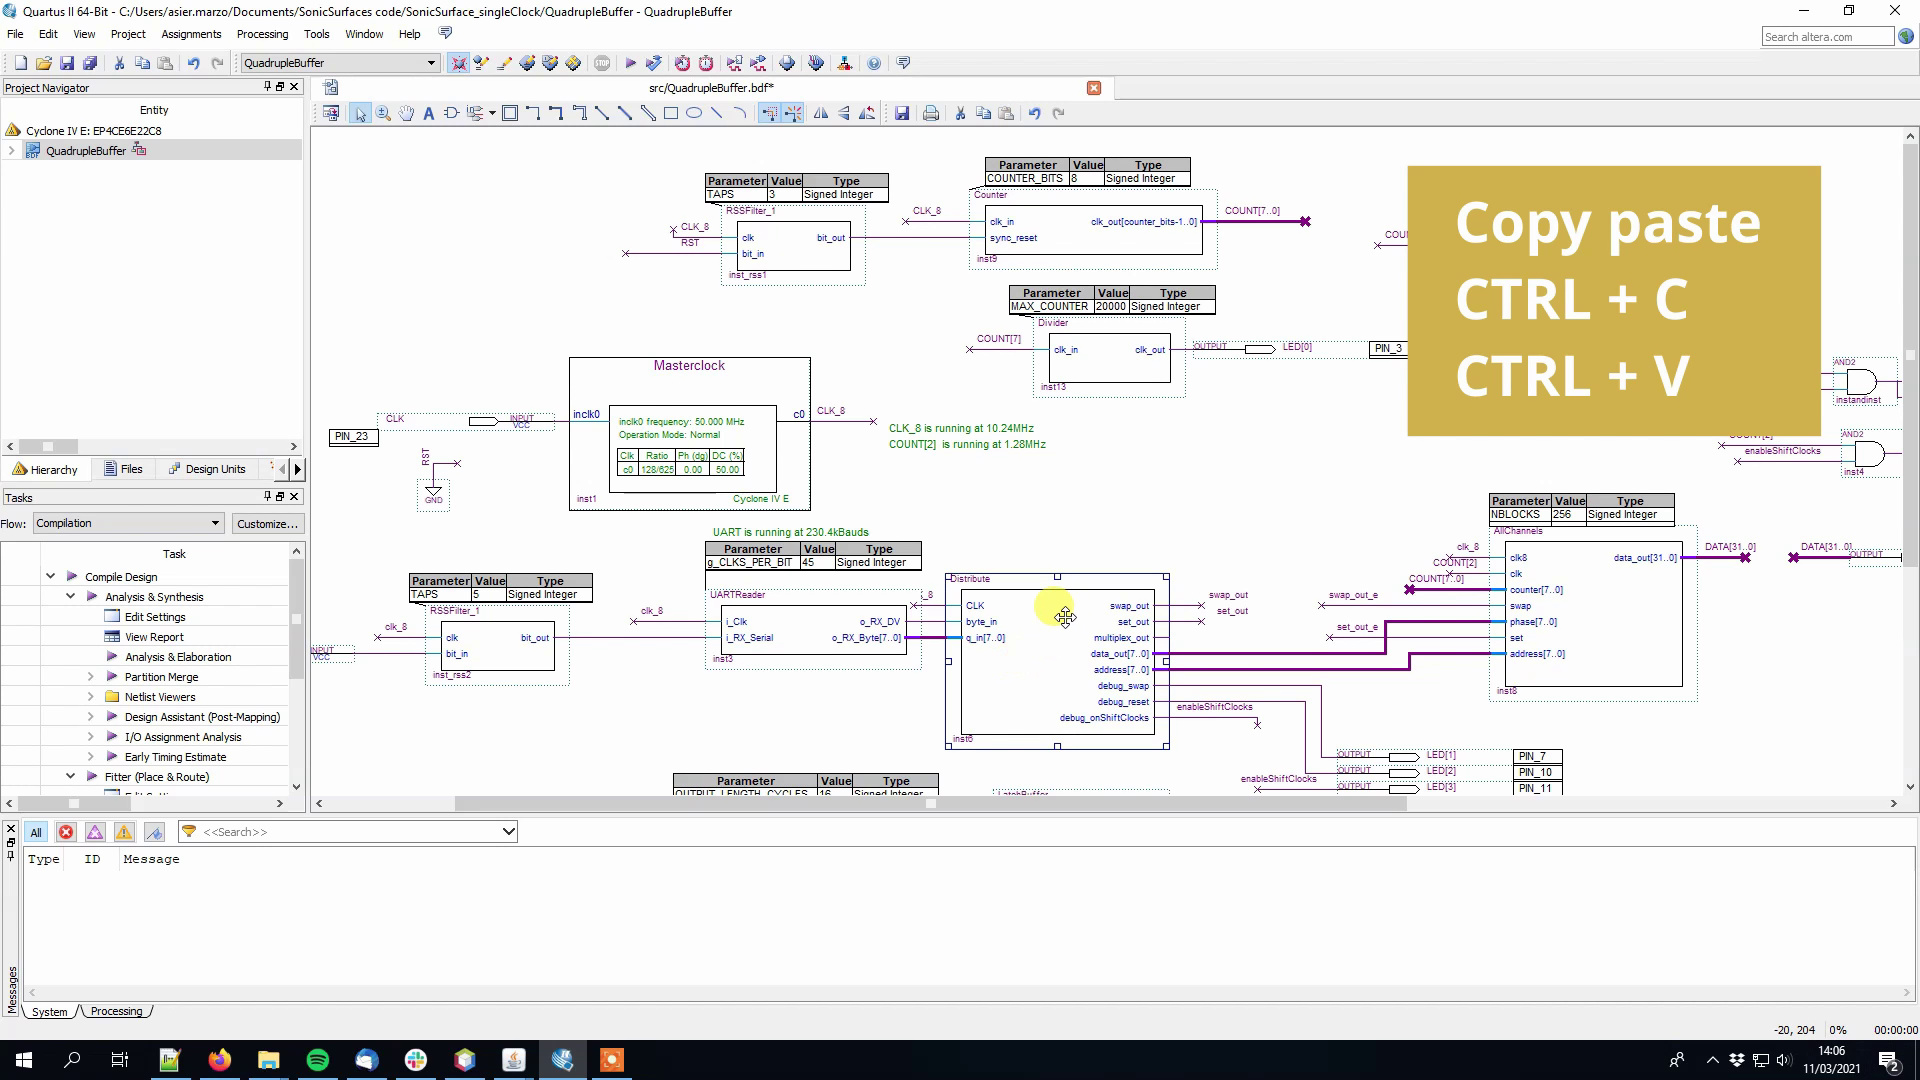This screenshot has height=1080, width=1920.
Task: Click Flip Horizontal icon in editor toolbar
Action: [x=821, y=114]
